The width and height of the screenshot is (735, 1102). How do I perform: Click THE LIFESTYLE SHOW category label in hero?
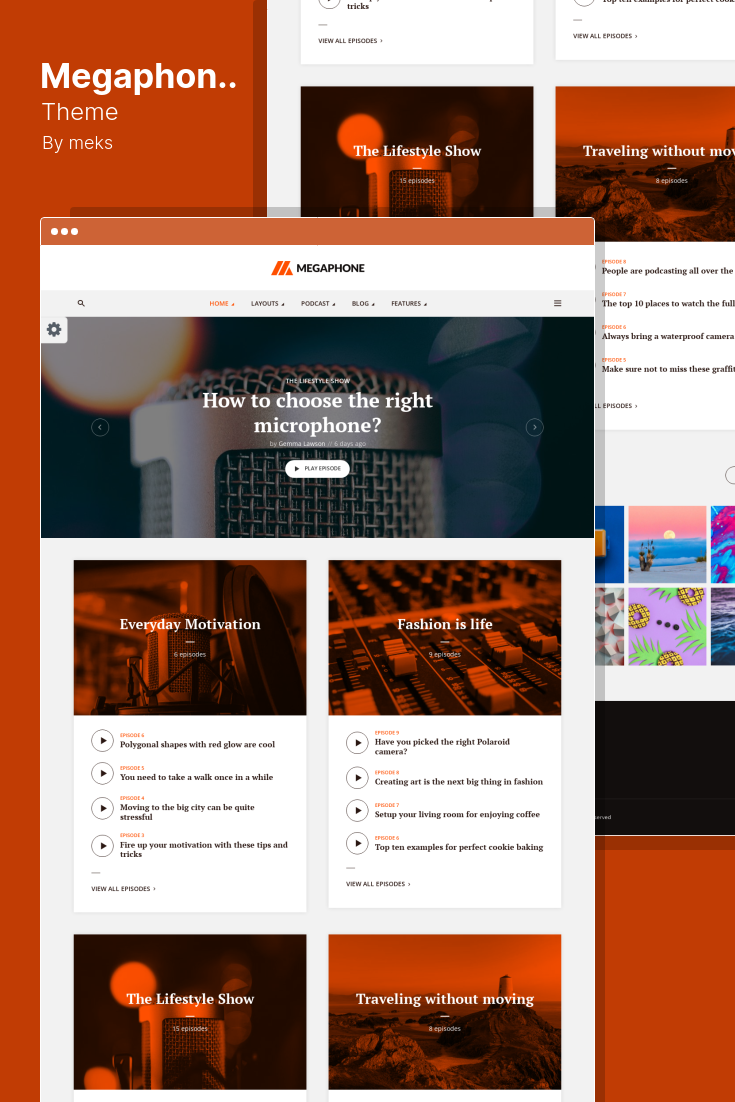pos(318,381)
